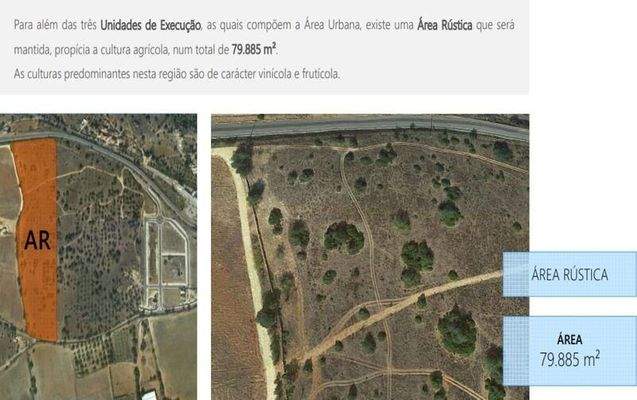Open the left aerial overview map image
The image size is (637, 400).
(98, 257)
